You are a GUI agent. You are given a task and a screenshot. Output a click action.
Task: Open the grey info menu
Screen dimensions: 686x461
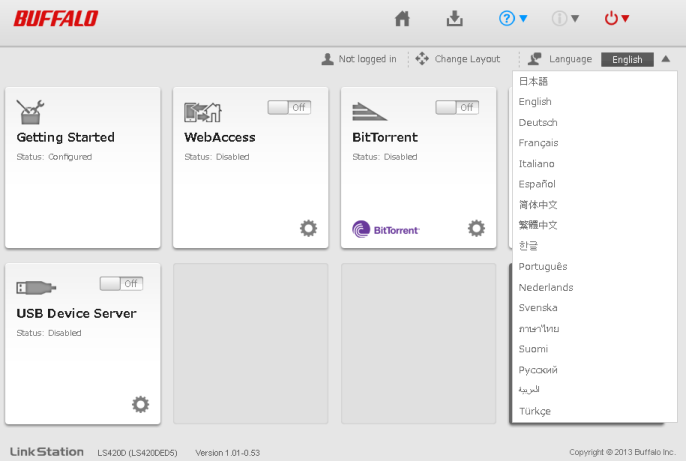[x=565, y=18]
